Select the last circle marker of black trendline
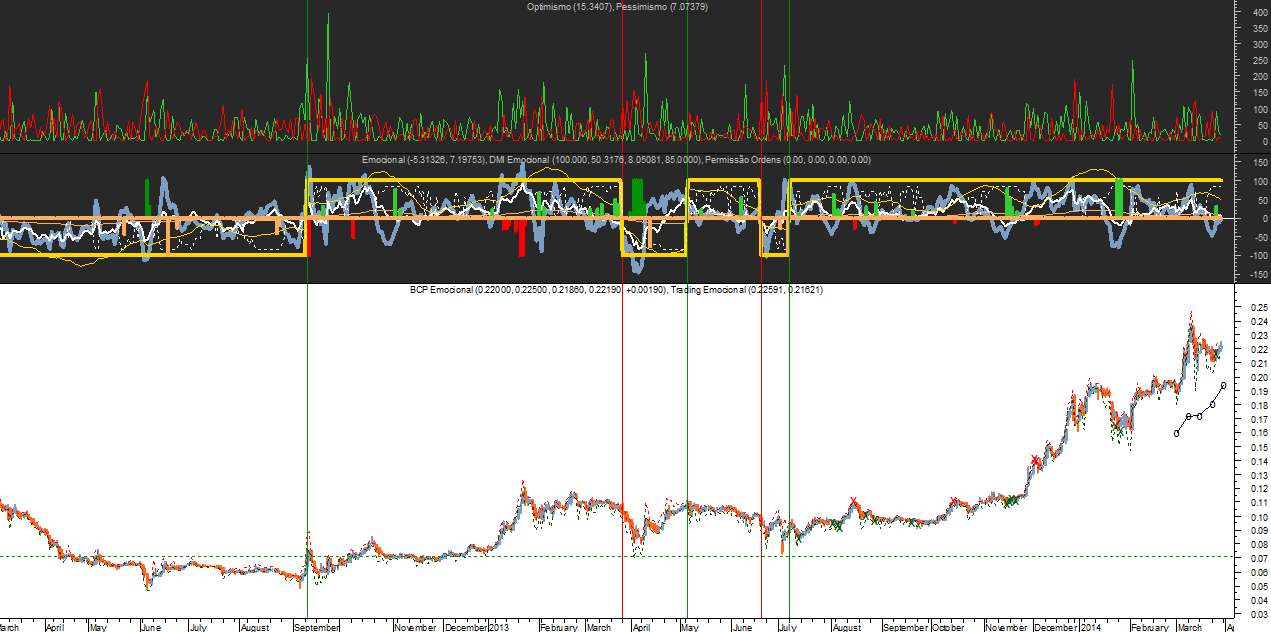1271x632 pixels. pos(1223,385)
